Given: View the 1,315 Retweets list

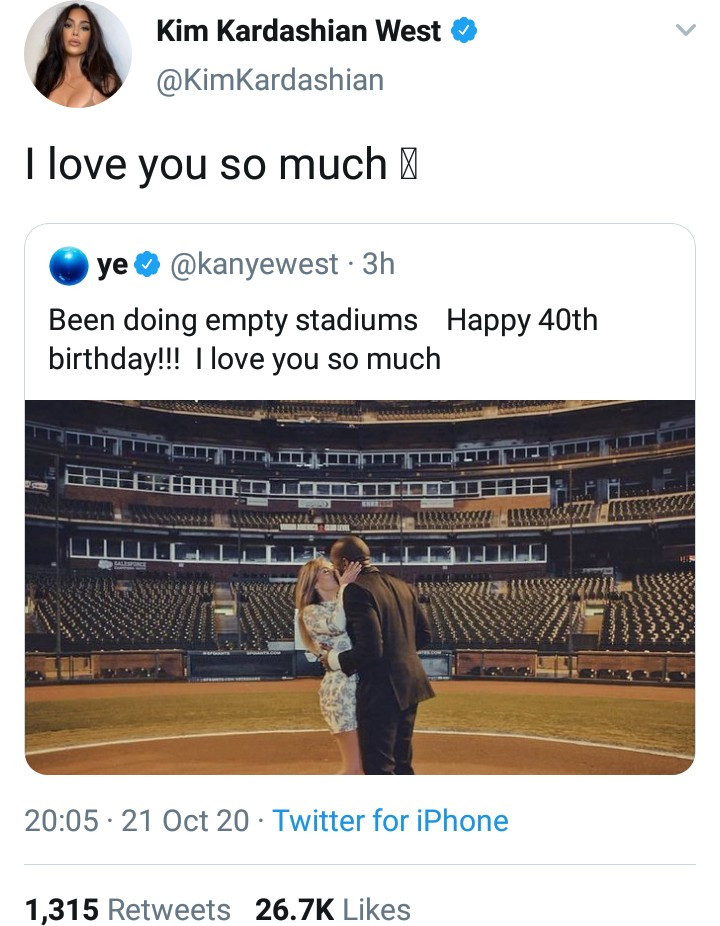Looking at the screenshot, I should (x=127, y=910).
